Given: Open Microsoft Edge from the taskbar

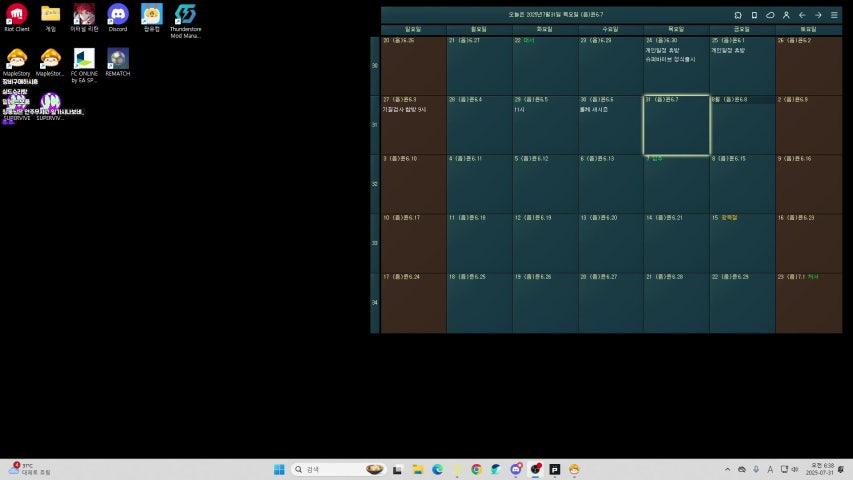Looking at the screenshot, I should click(437, 469).
